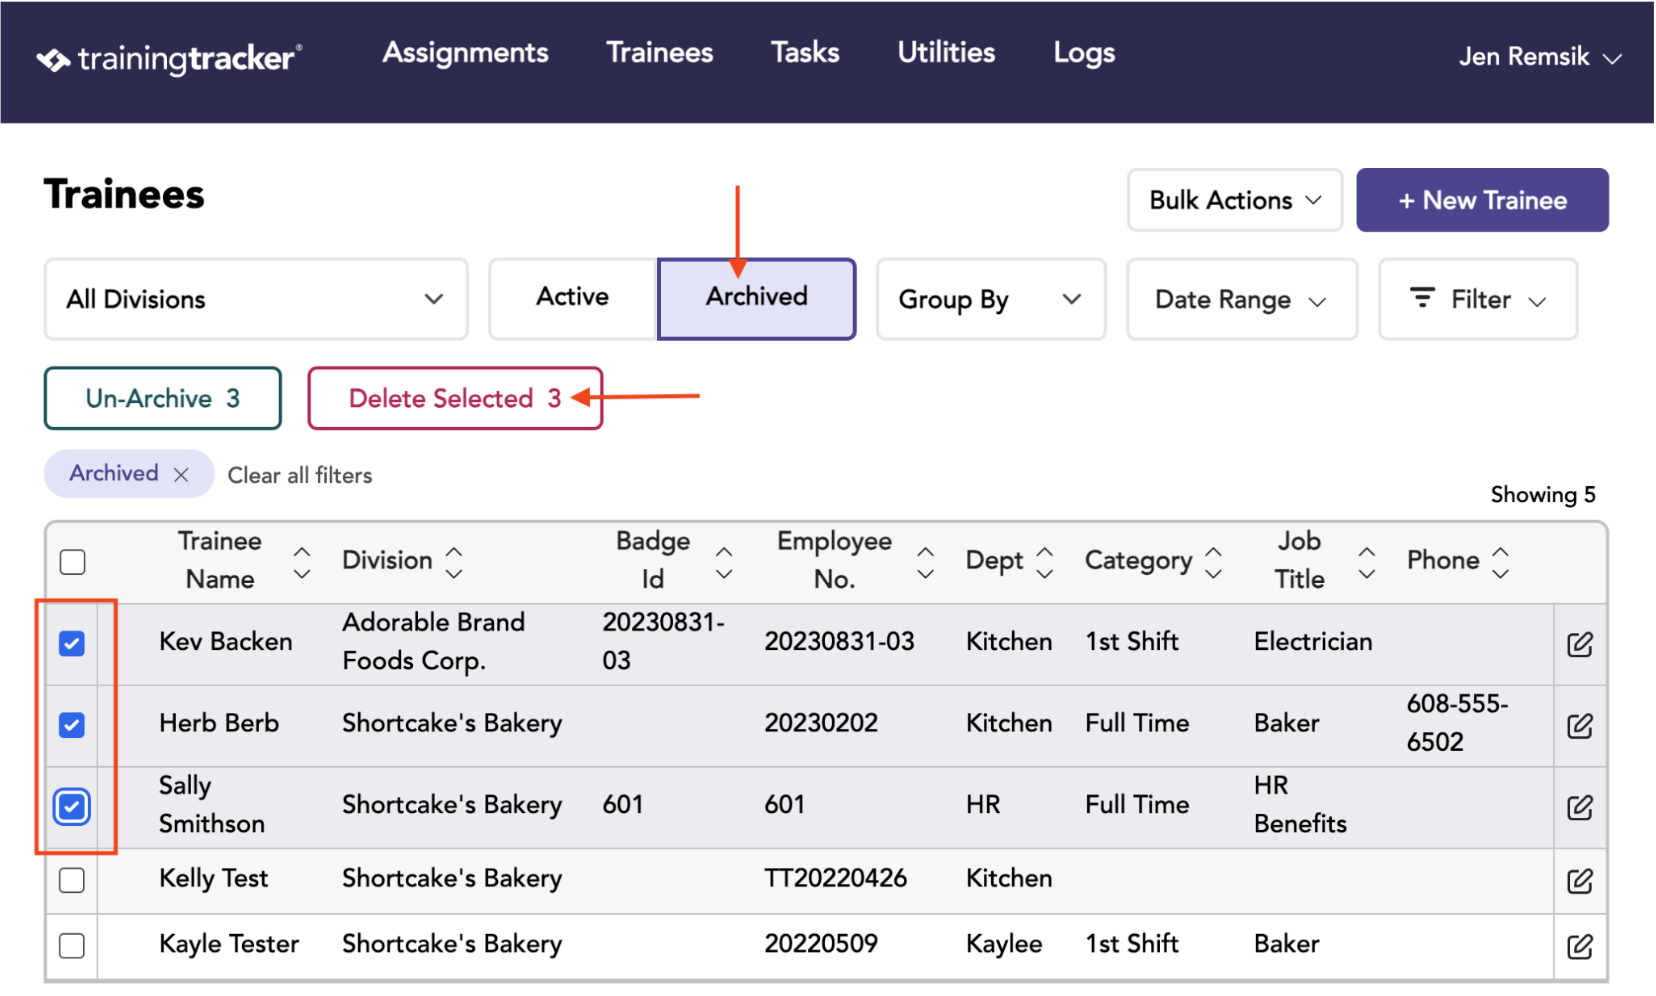The height and width of the screenshot is (996, 1656).
Task: Click the Sally Smithson name cell
Action: click(212, 805)
